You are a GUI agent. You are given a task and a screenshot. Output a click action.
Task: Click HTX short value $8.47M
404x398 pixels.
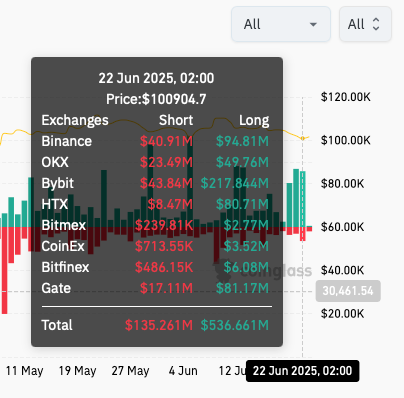(170, 204)
